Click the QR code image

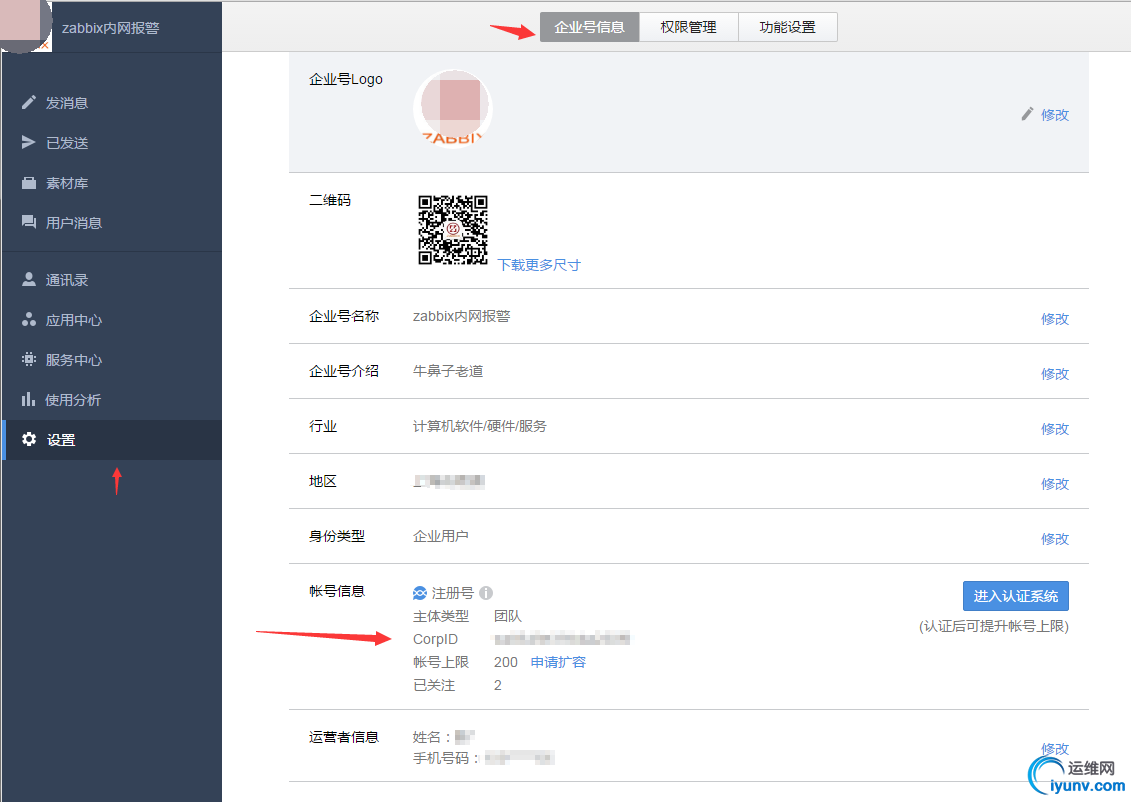[453, 230]
